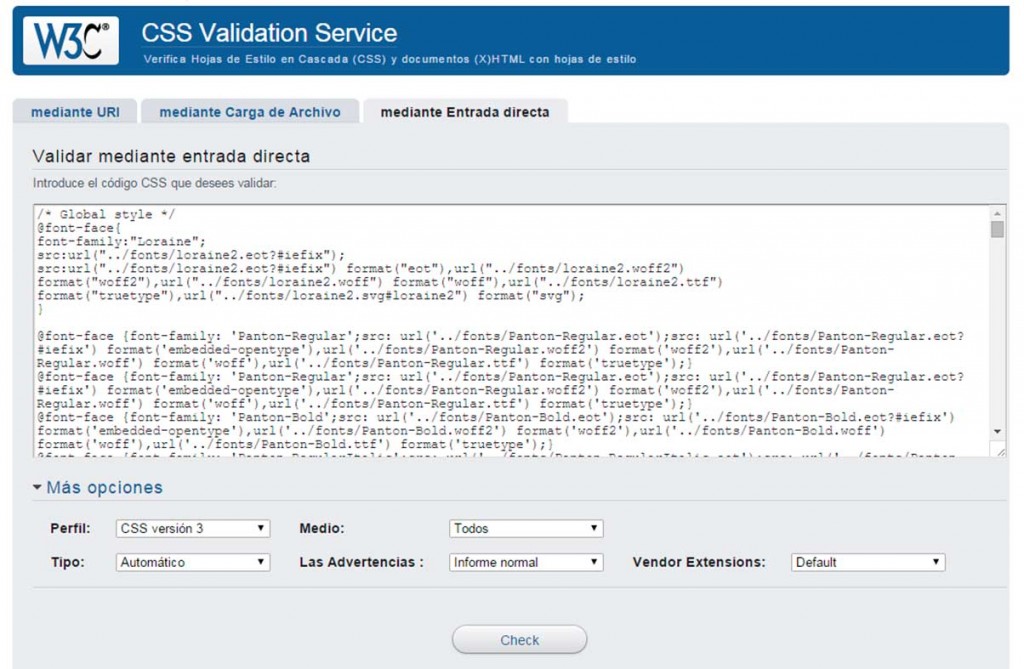Click the blue triangle beside Más opciones
Viewport: 1024px width, 669px height.
[x=38, y=487]
